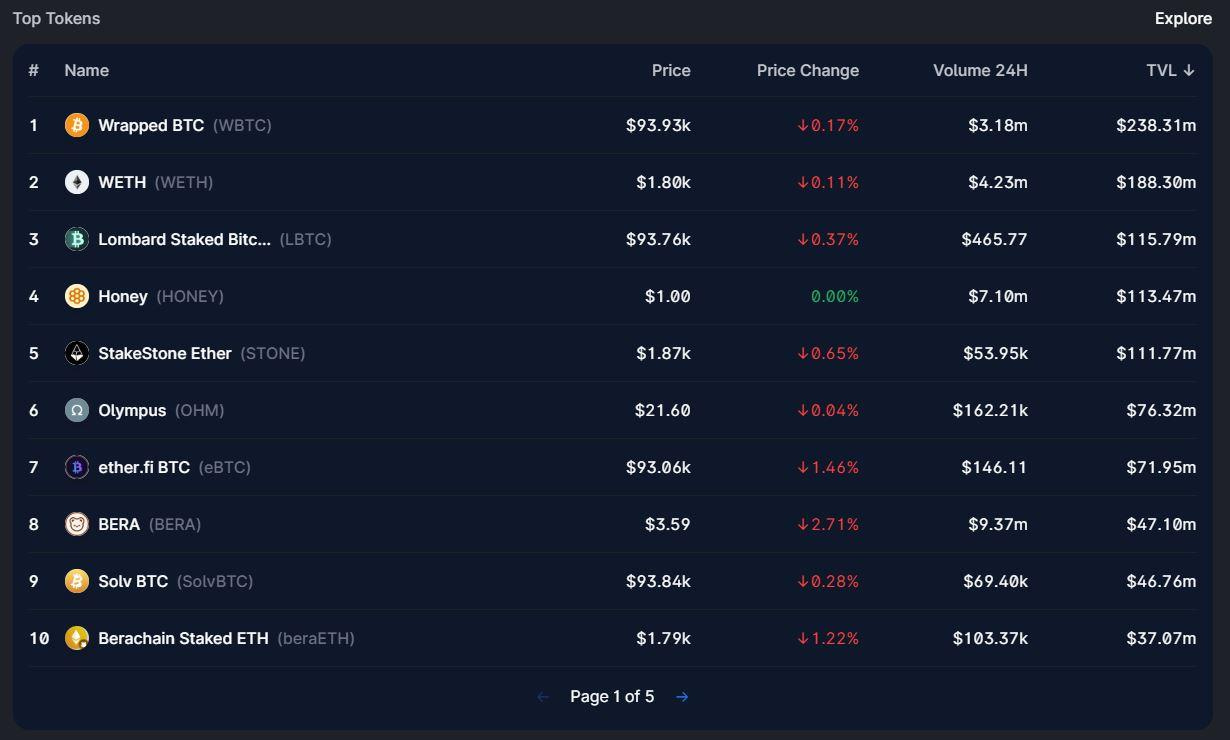Sort table by TVL column header
Screen dimensions: 1230x740
[x=1170, y=70]
